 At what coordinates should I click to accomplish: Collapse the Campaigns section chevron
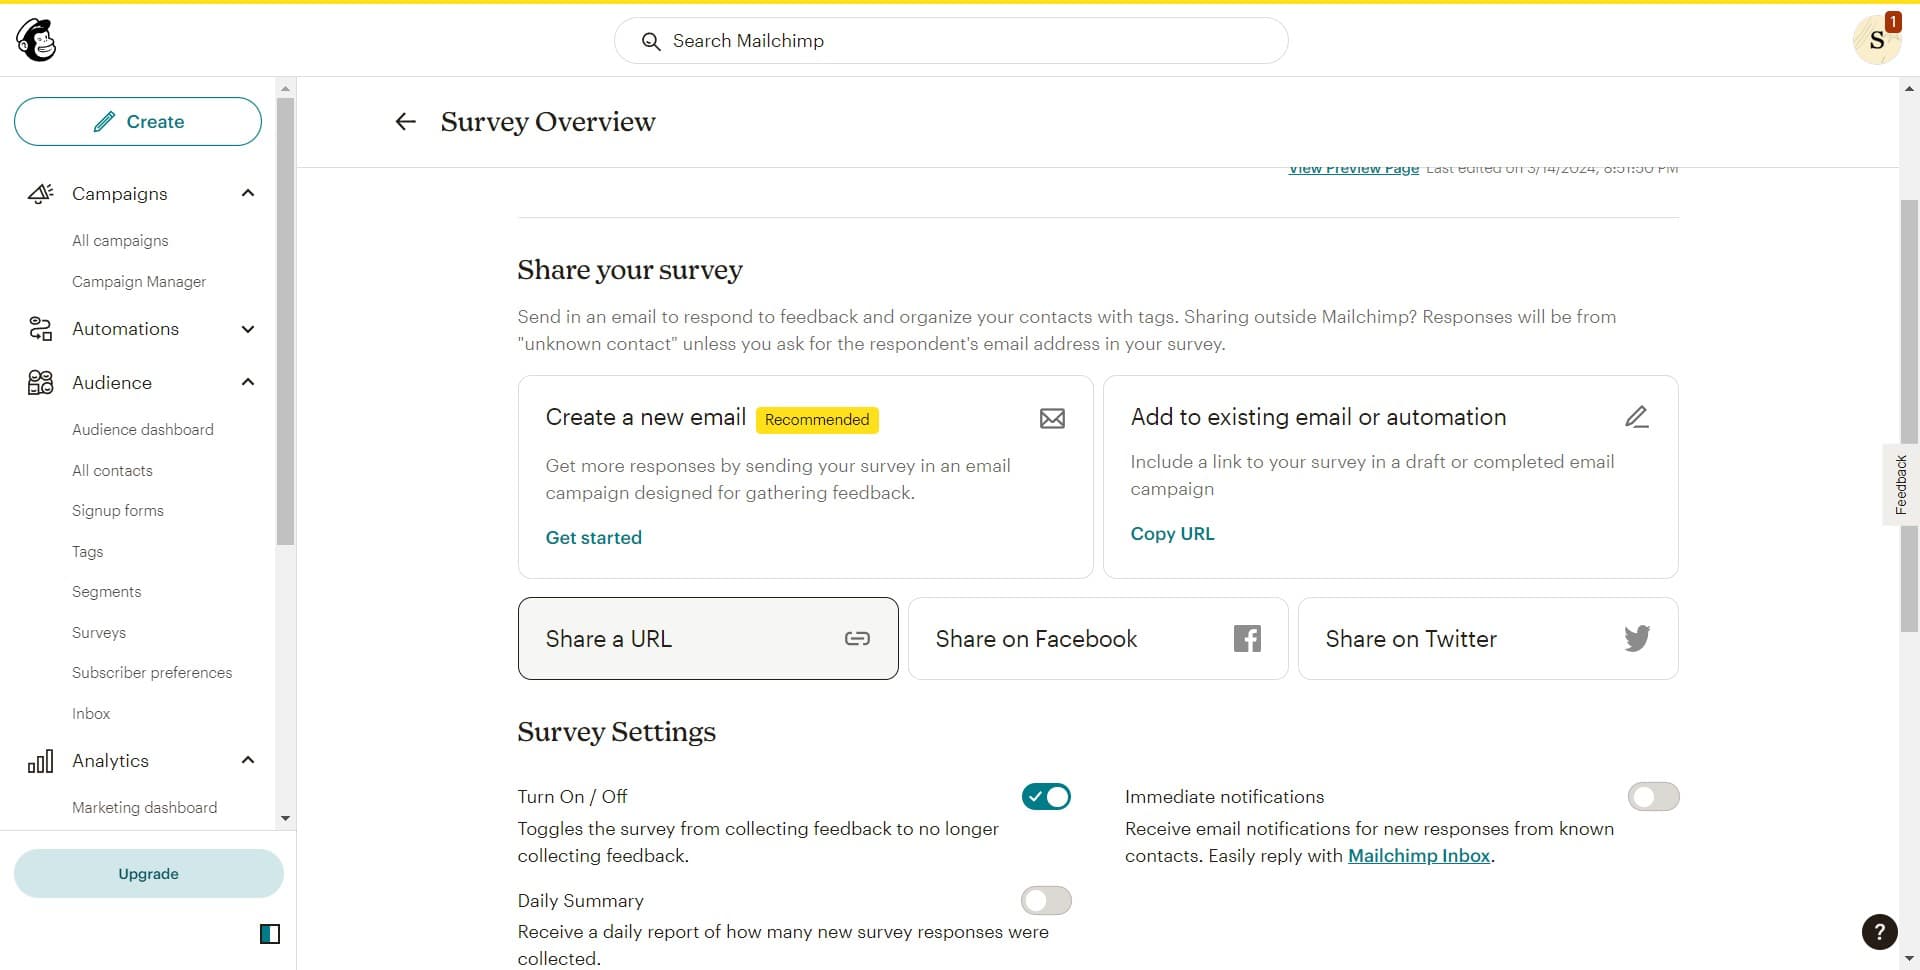click(x=248, y=193)
